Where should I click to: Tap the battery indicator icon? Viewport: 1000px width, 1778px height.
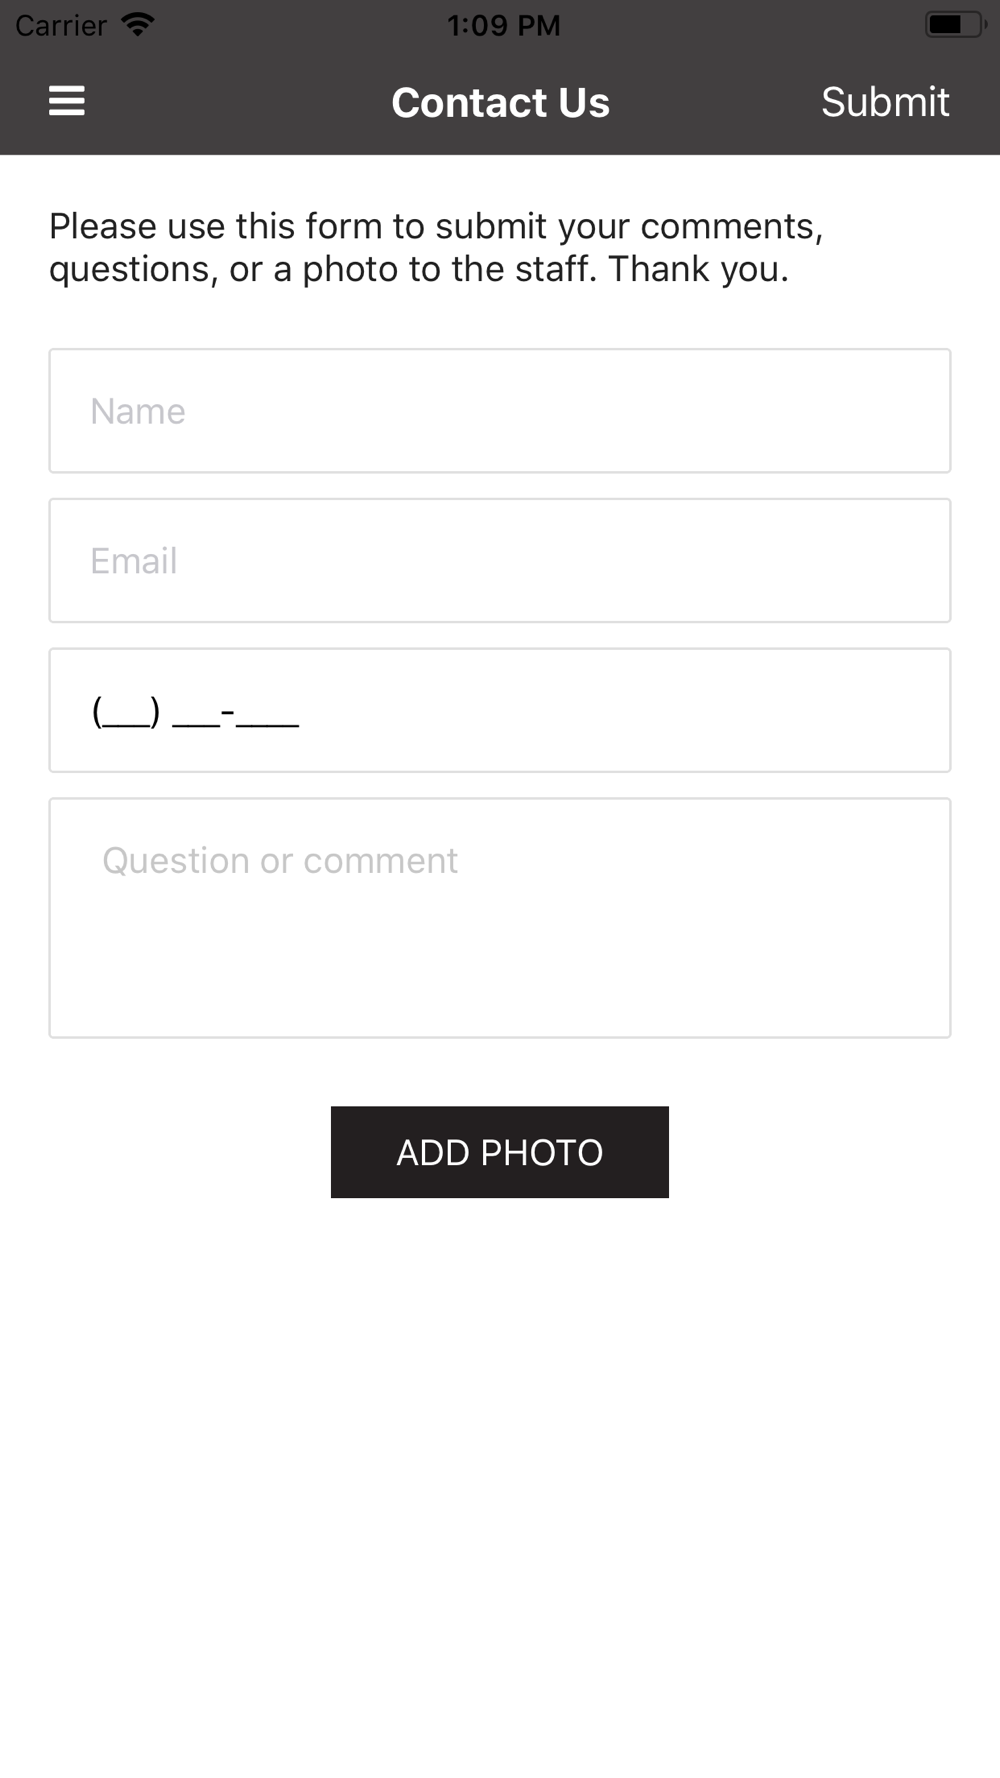954,24
